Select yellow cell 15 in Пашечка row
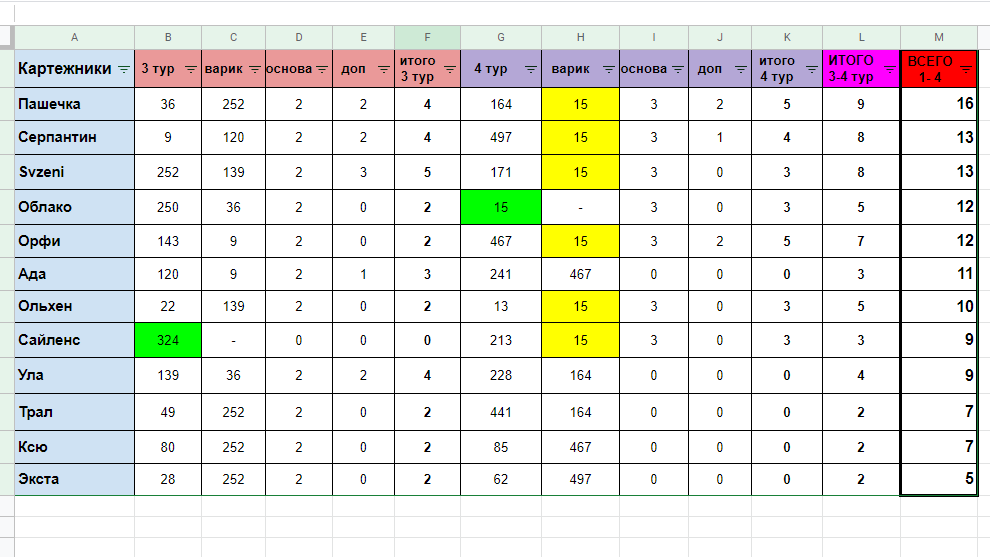This screenshot has width=990, height=557. pos(580,104)
